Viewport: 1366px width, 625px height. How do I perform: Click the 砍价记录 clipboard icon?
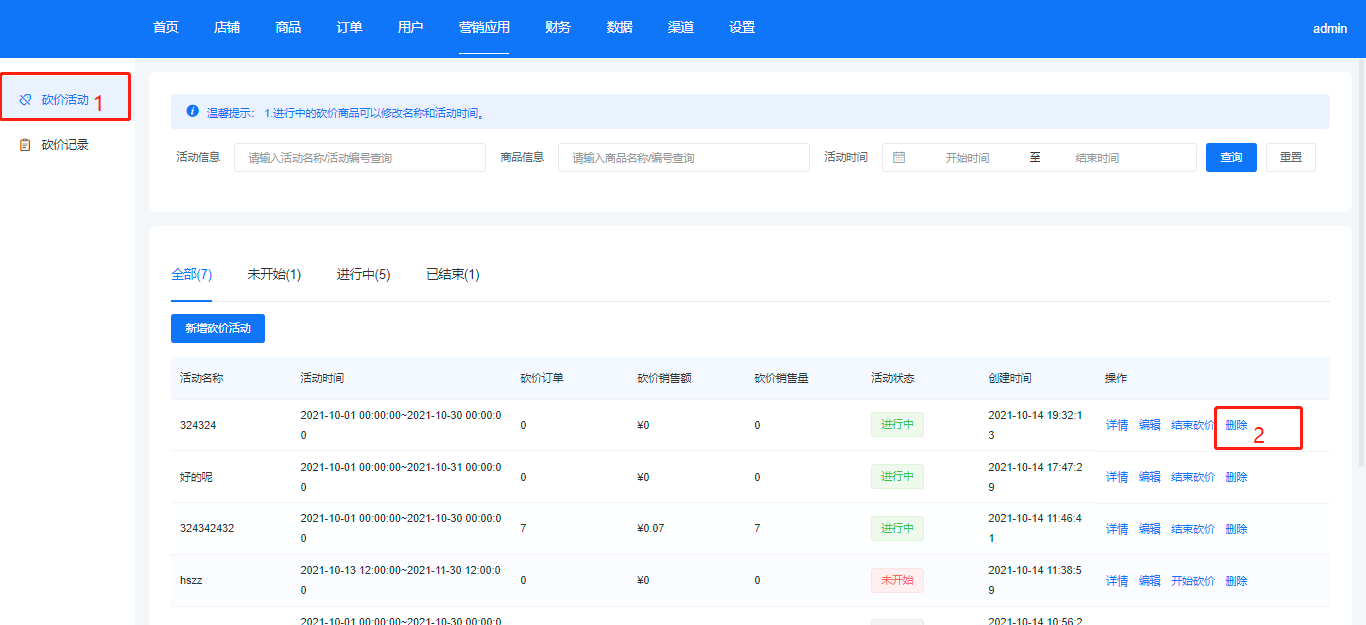coord(26,145)
